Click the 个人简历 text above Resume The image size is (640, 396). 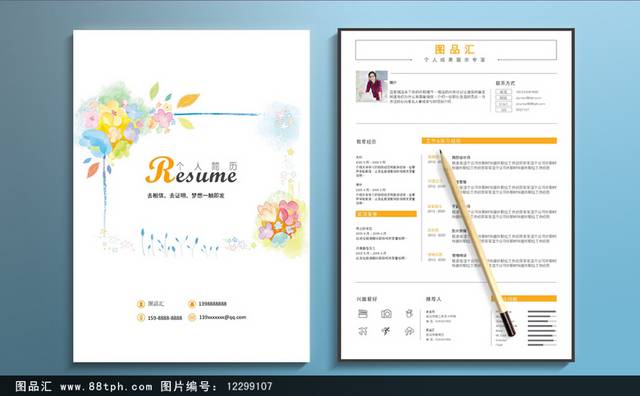click(207, 166)
